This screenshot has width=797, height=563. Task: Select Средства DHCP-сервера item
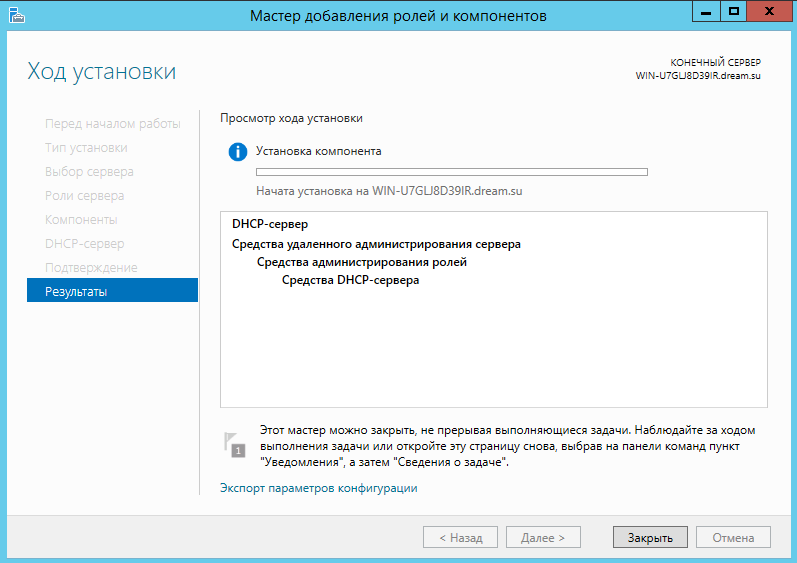click(350, 280)
